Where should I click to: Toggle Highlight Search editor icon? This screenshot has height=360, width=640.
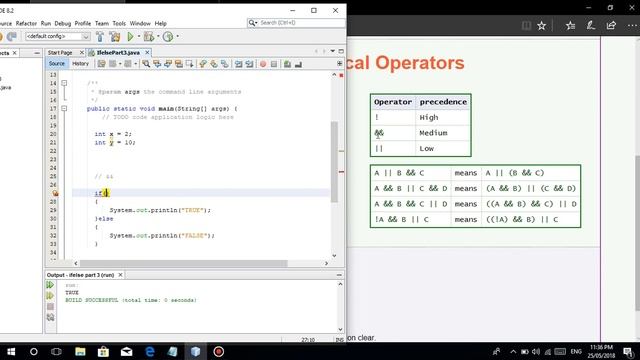click(x=178, y=64)
